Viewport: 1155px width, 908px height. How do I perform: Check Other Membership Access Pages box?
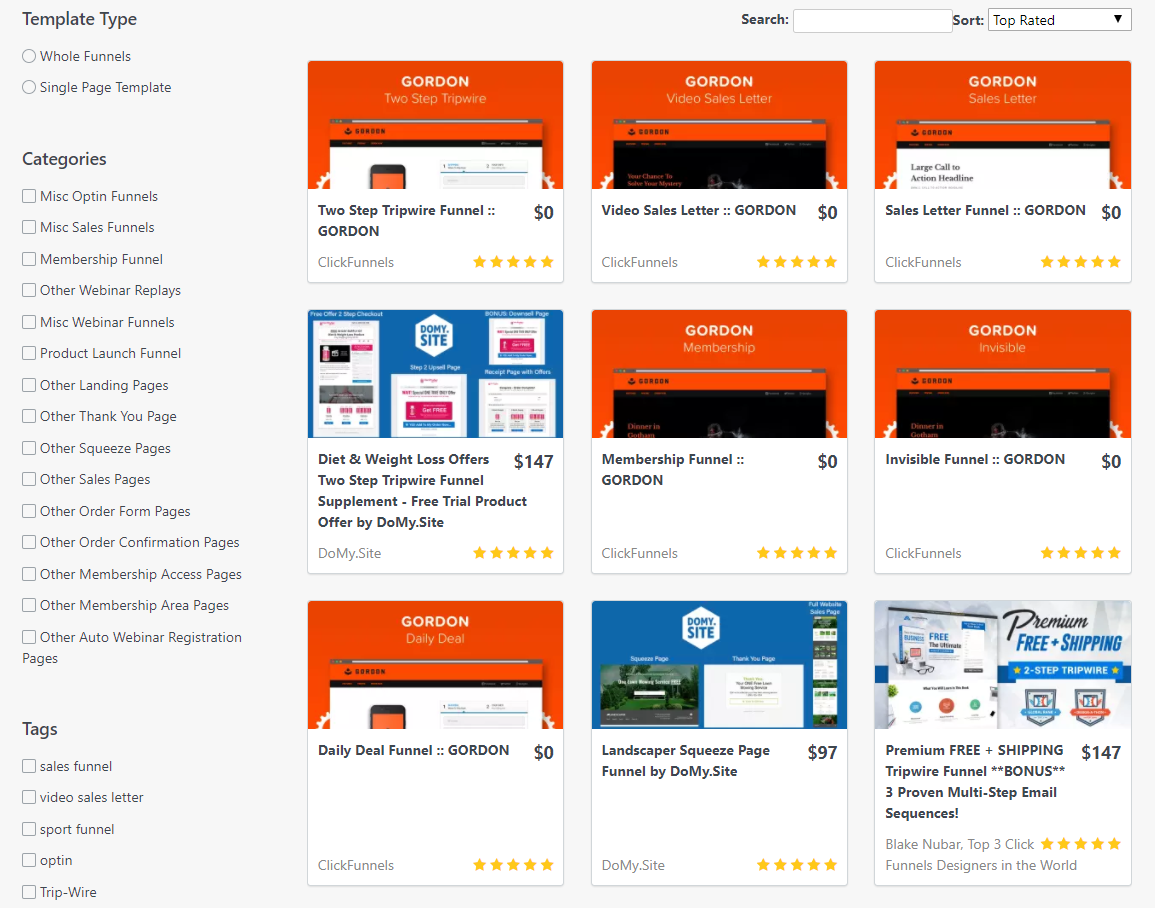click(x=29, y=574)
